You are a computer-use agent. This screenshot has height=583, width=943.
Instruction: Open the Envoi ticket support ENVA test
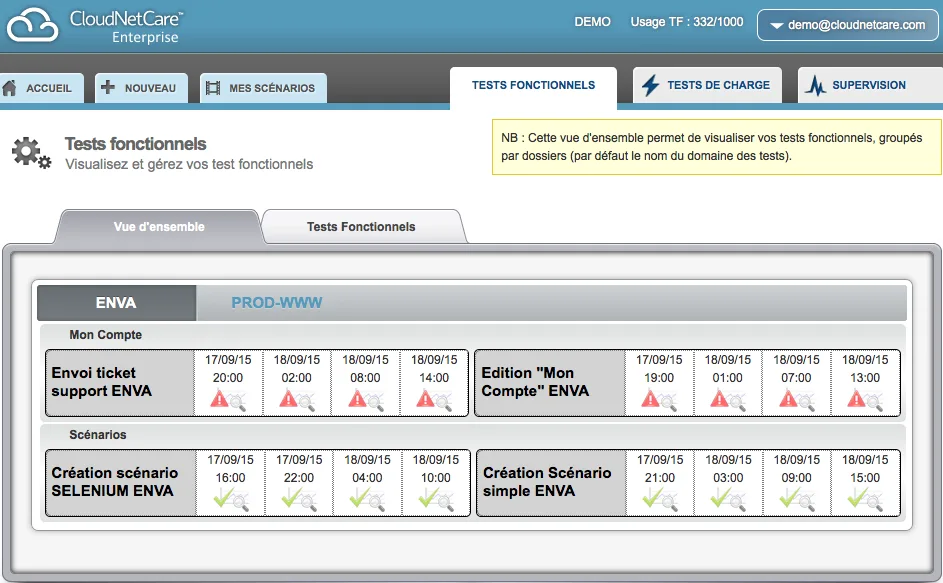tap(120, 382)
